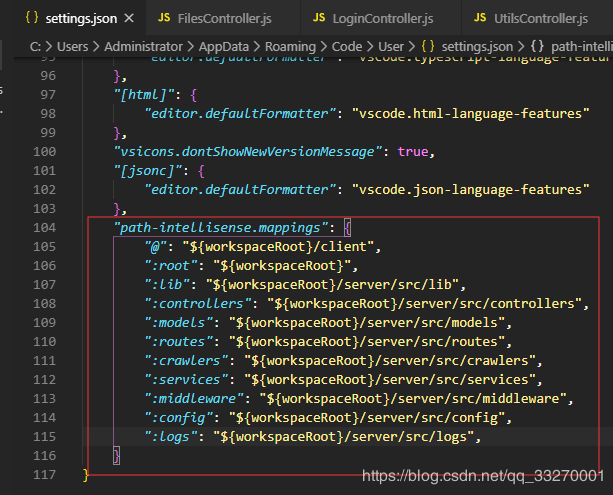Click the ":controllers" mapping key
The image size is (613, 495).
[x=198, y=304]
